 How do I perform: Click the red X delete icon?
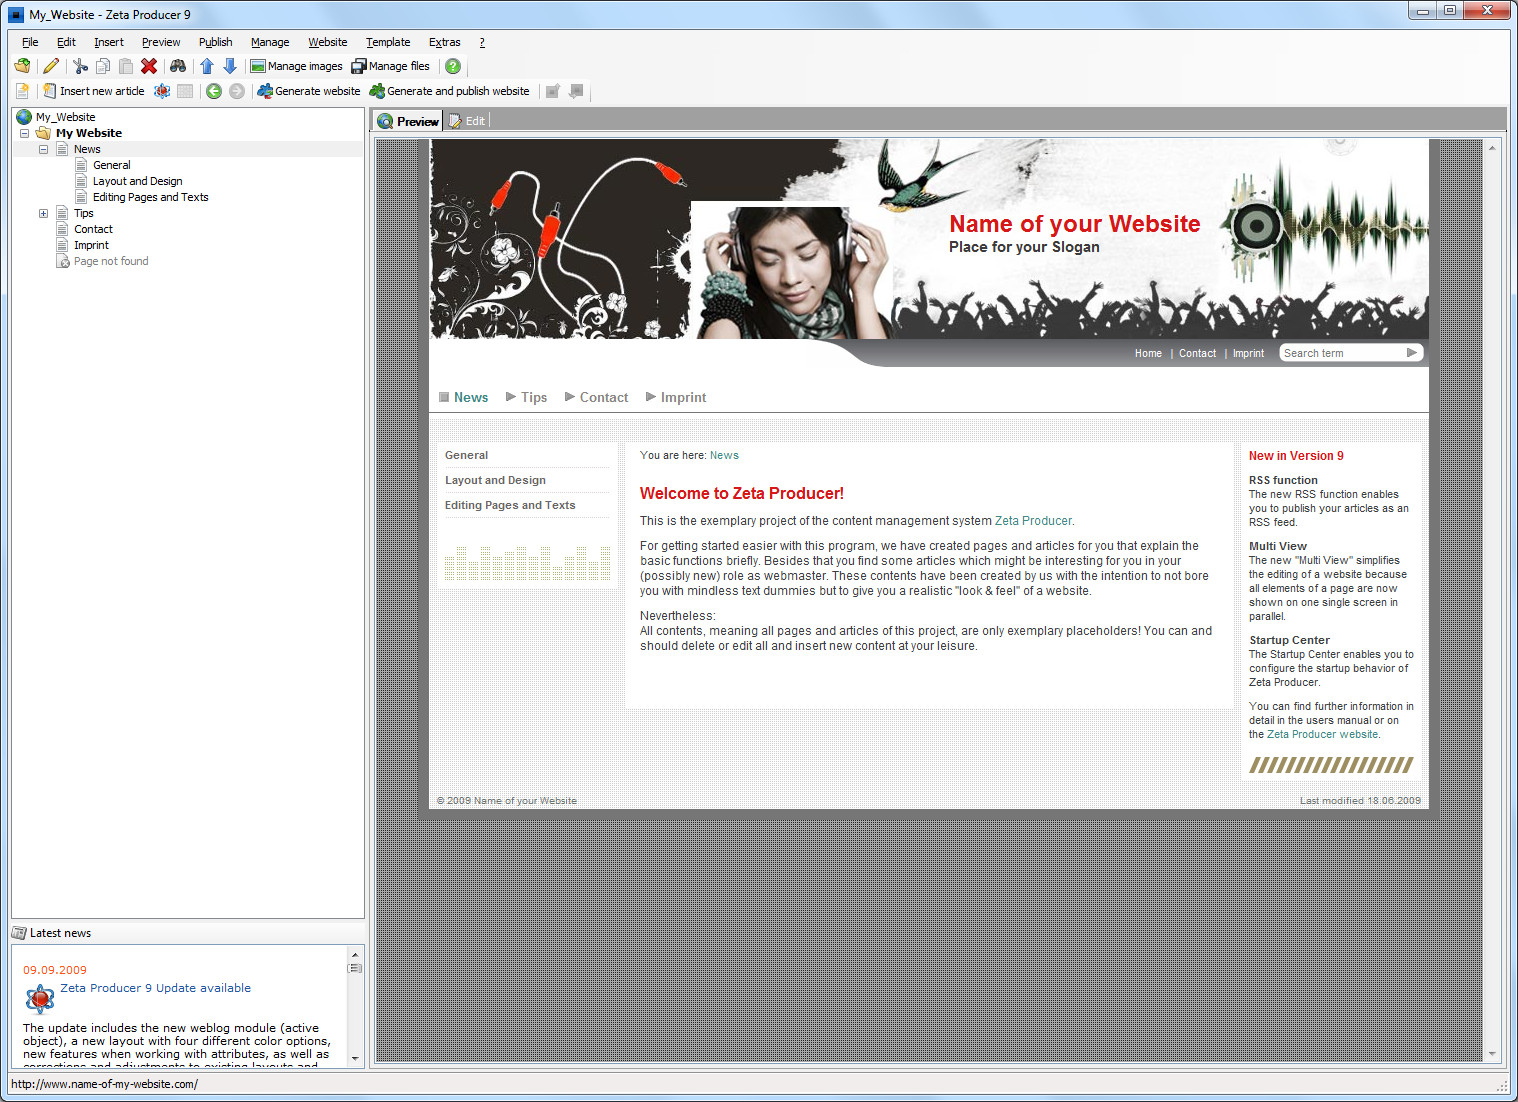tap(149, 66)
